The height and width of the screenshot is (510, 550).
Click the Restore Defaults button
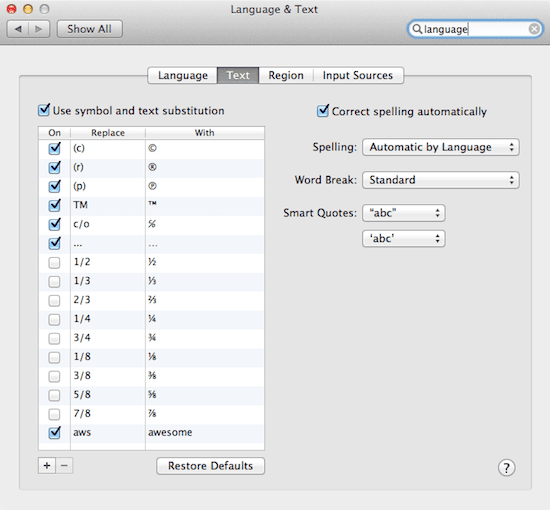tap(210, 466)
